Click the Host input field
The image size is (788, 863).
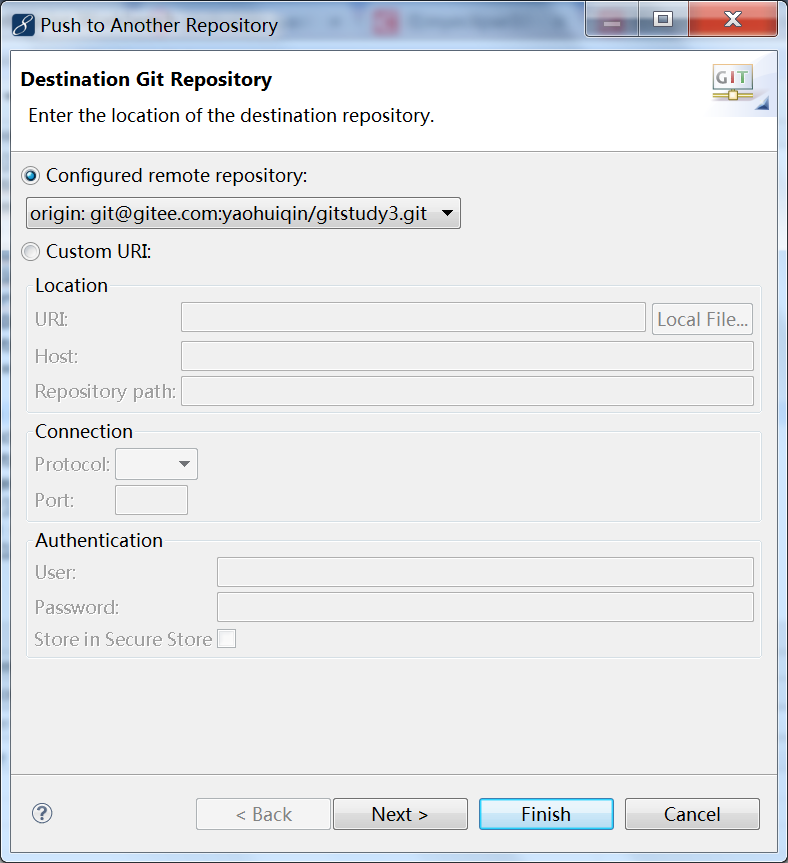tap(467, 356)
